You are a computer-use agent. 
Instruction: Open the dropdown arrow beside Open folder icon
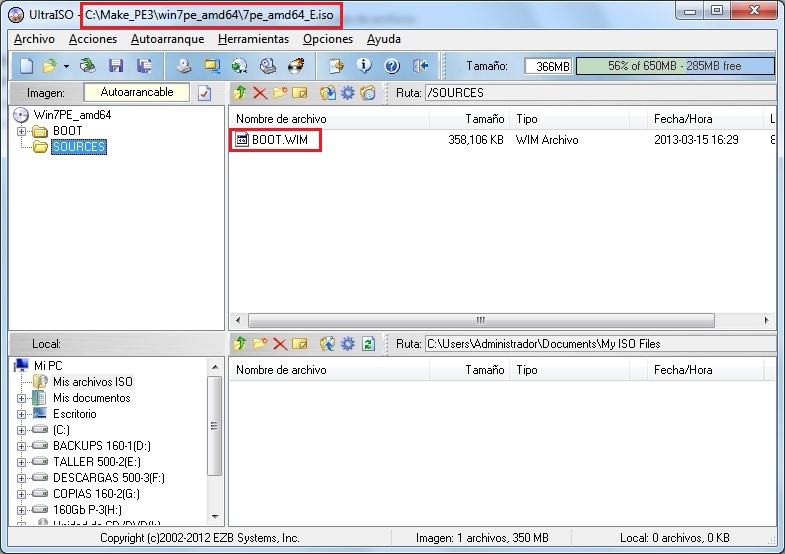coord(66,66)
